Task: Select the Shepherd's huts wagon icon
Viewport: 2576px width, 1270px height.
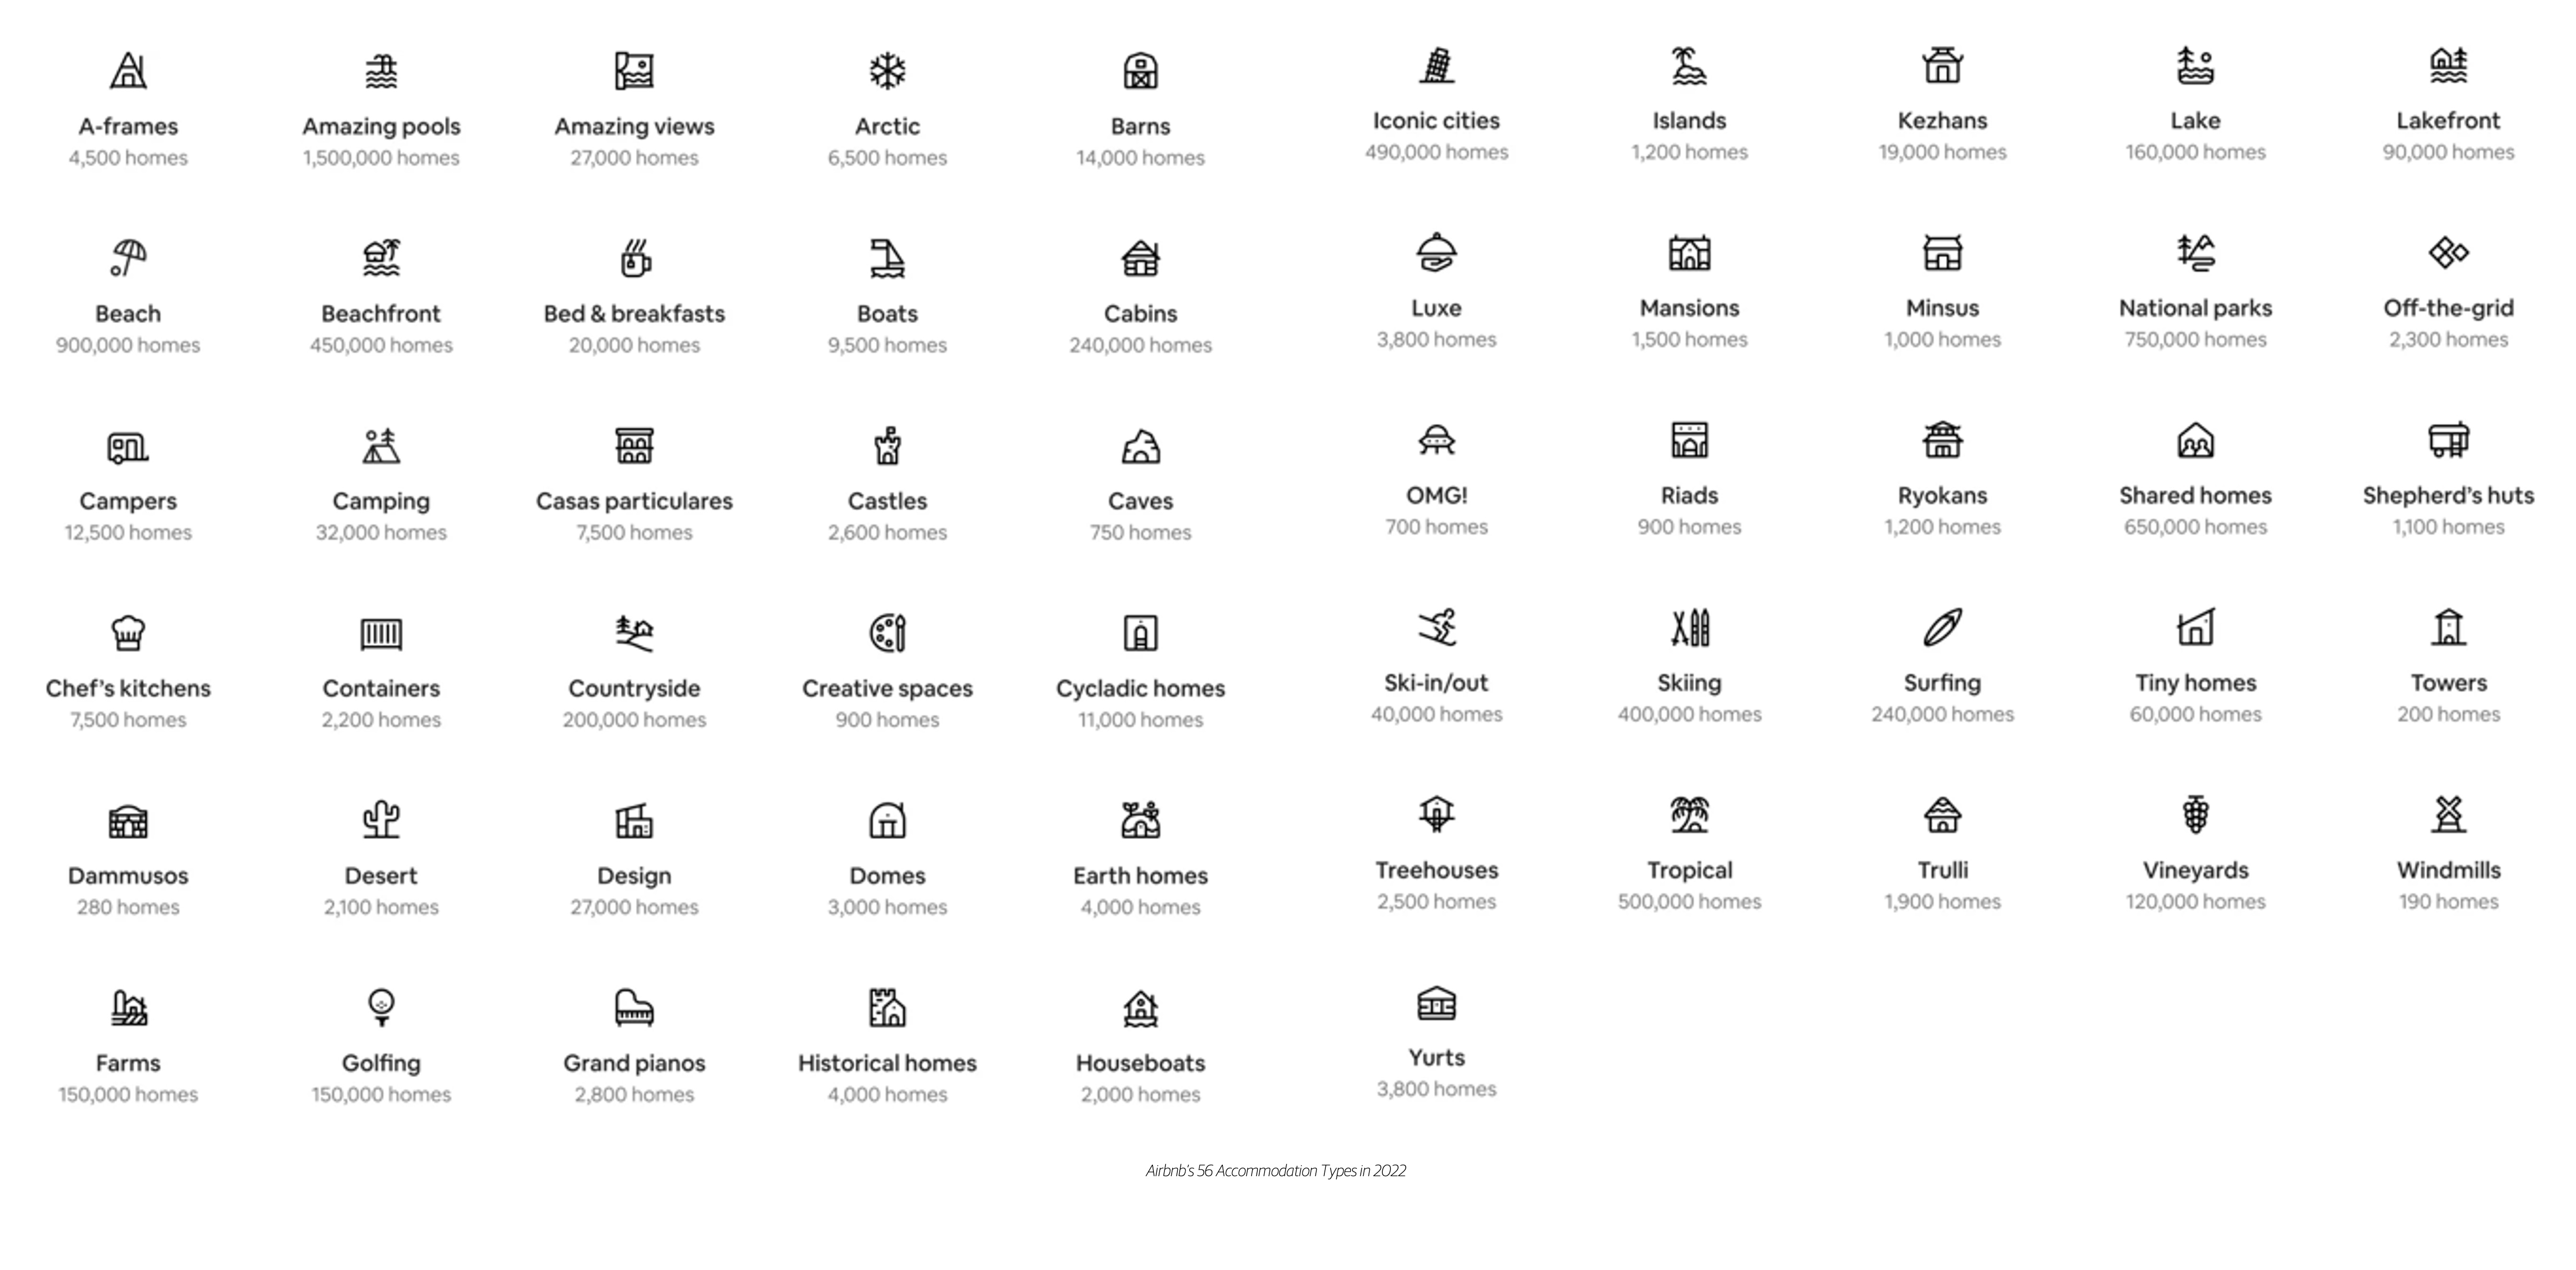Action: (2448, 440)
